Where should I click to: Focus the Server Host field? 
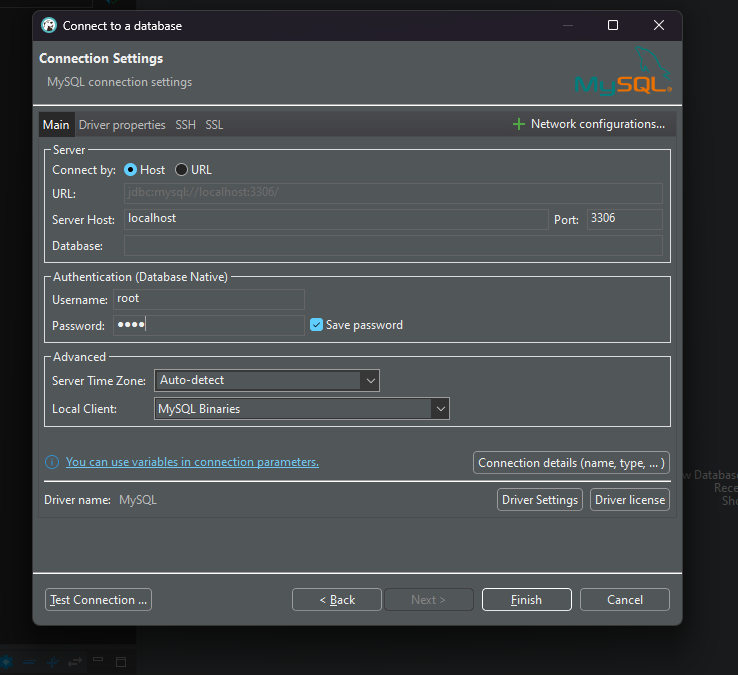pyautogui.click(x=336, y=219)
